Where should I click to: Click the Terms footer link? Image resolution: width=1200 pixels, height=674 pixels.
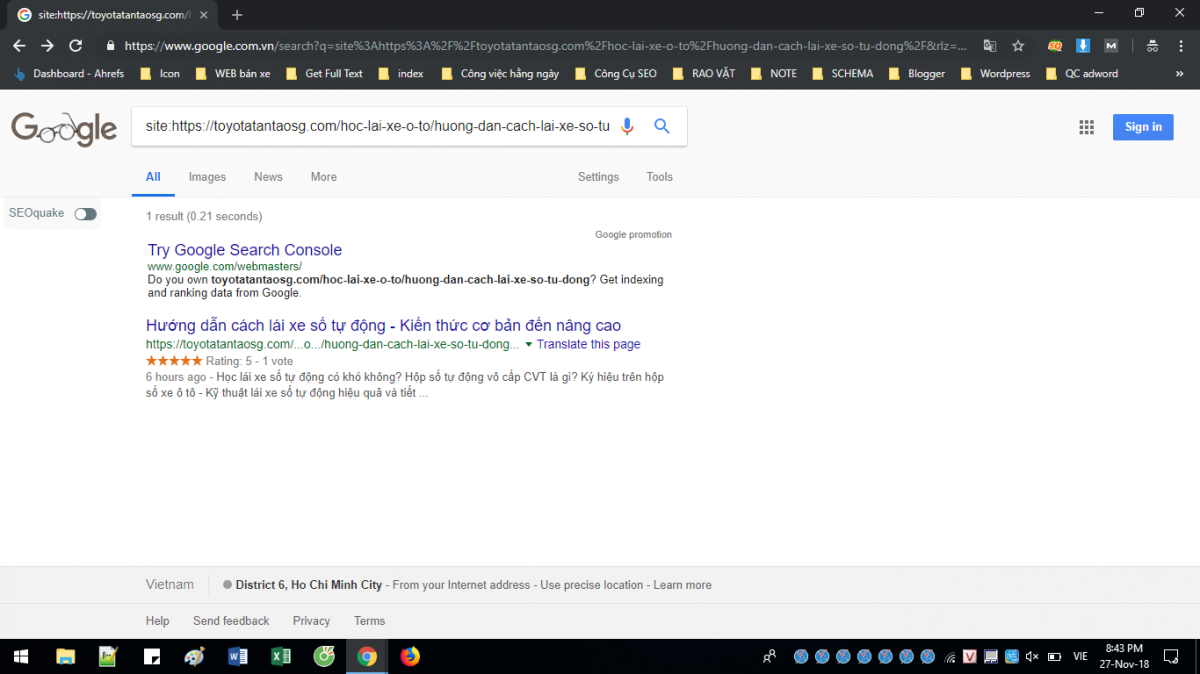(369, 621)
